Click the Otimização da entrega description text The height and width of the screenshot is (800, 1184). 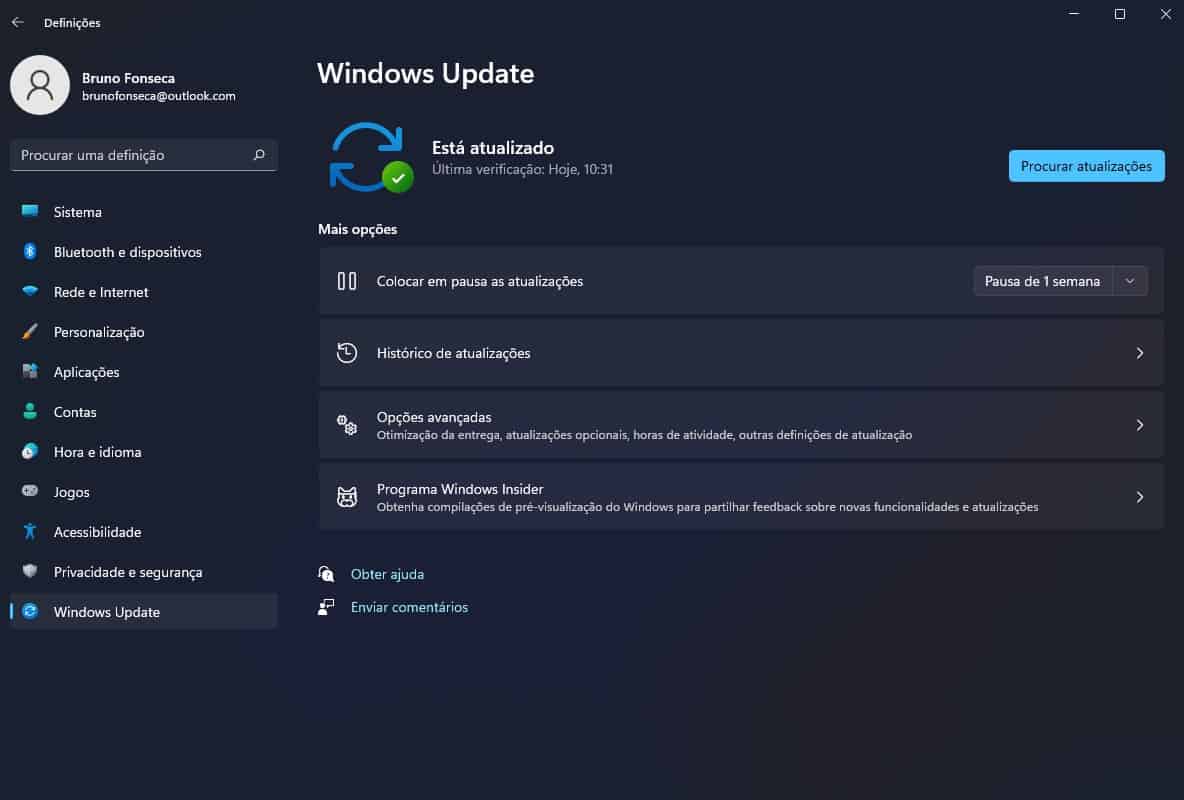[x=644, y=435]
